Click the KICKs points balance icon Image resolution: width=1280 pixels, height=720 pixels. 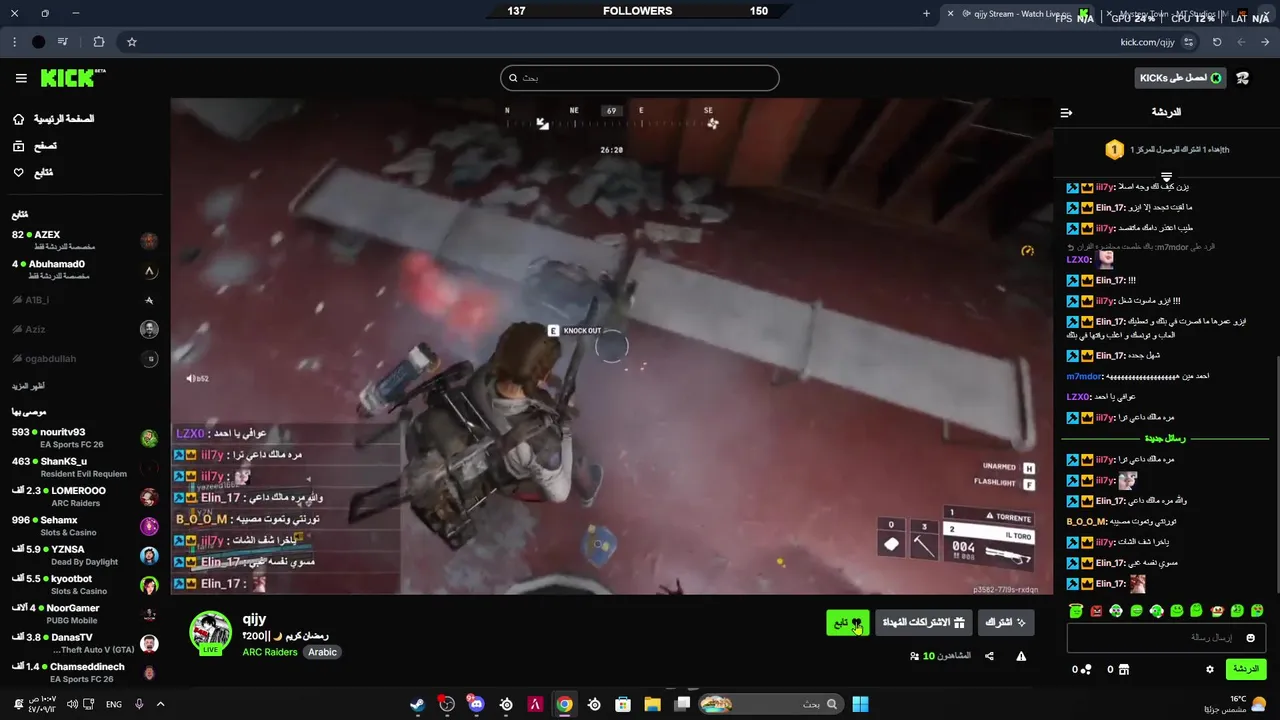tap(1087, 669)
